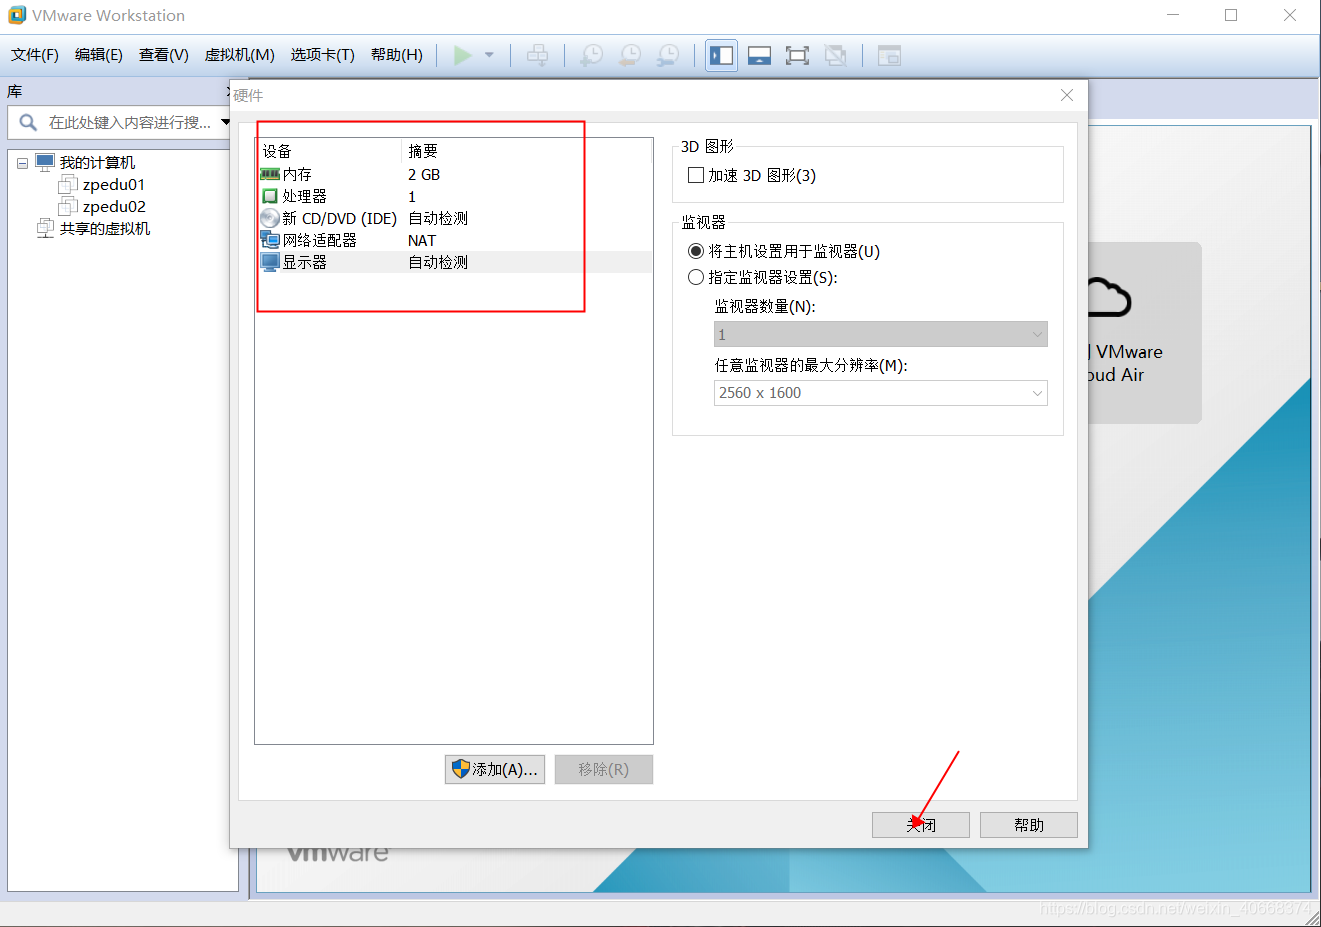This screenshot has height=927, width=1321.
Task: Open the maximum resolution 2560 x 1600 dropdown
Action: 881,393
